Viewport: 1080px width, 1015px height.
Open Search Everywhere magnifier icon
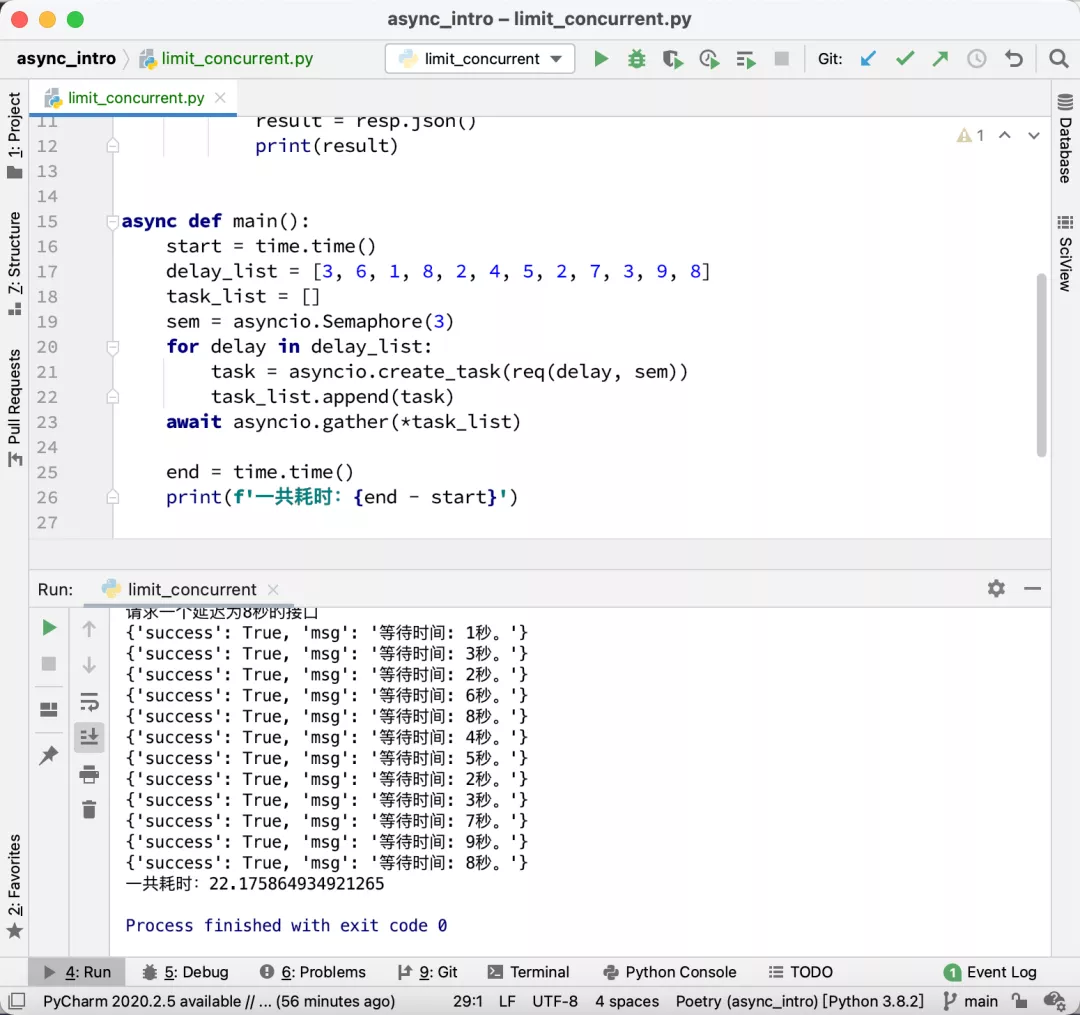pos(1059,59)
